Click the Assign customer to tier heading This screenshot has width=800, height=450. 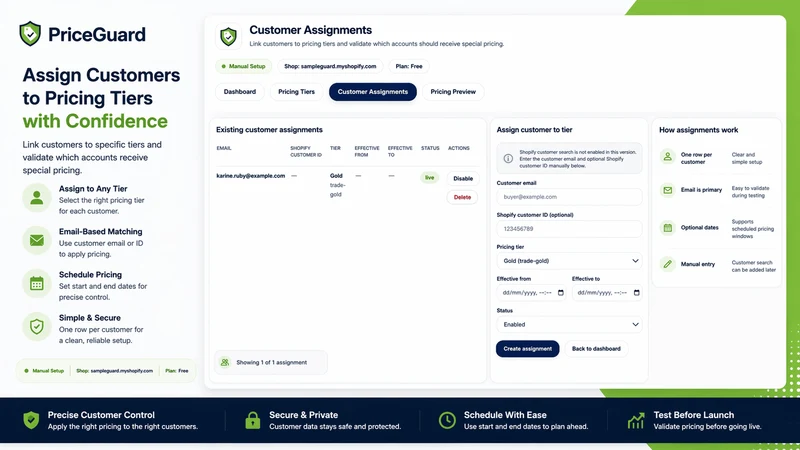click(534, 130)
